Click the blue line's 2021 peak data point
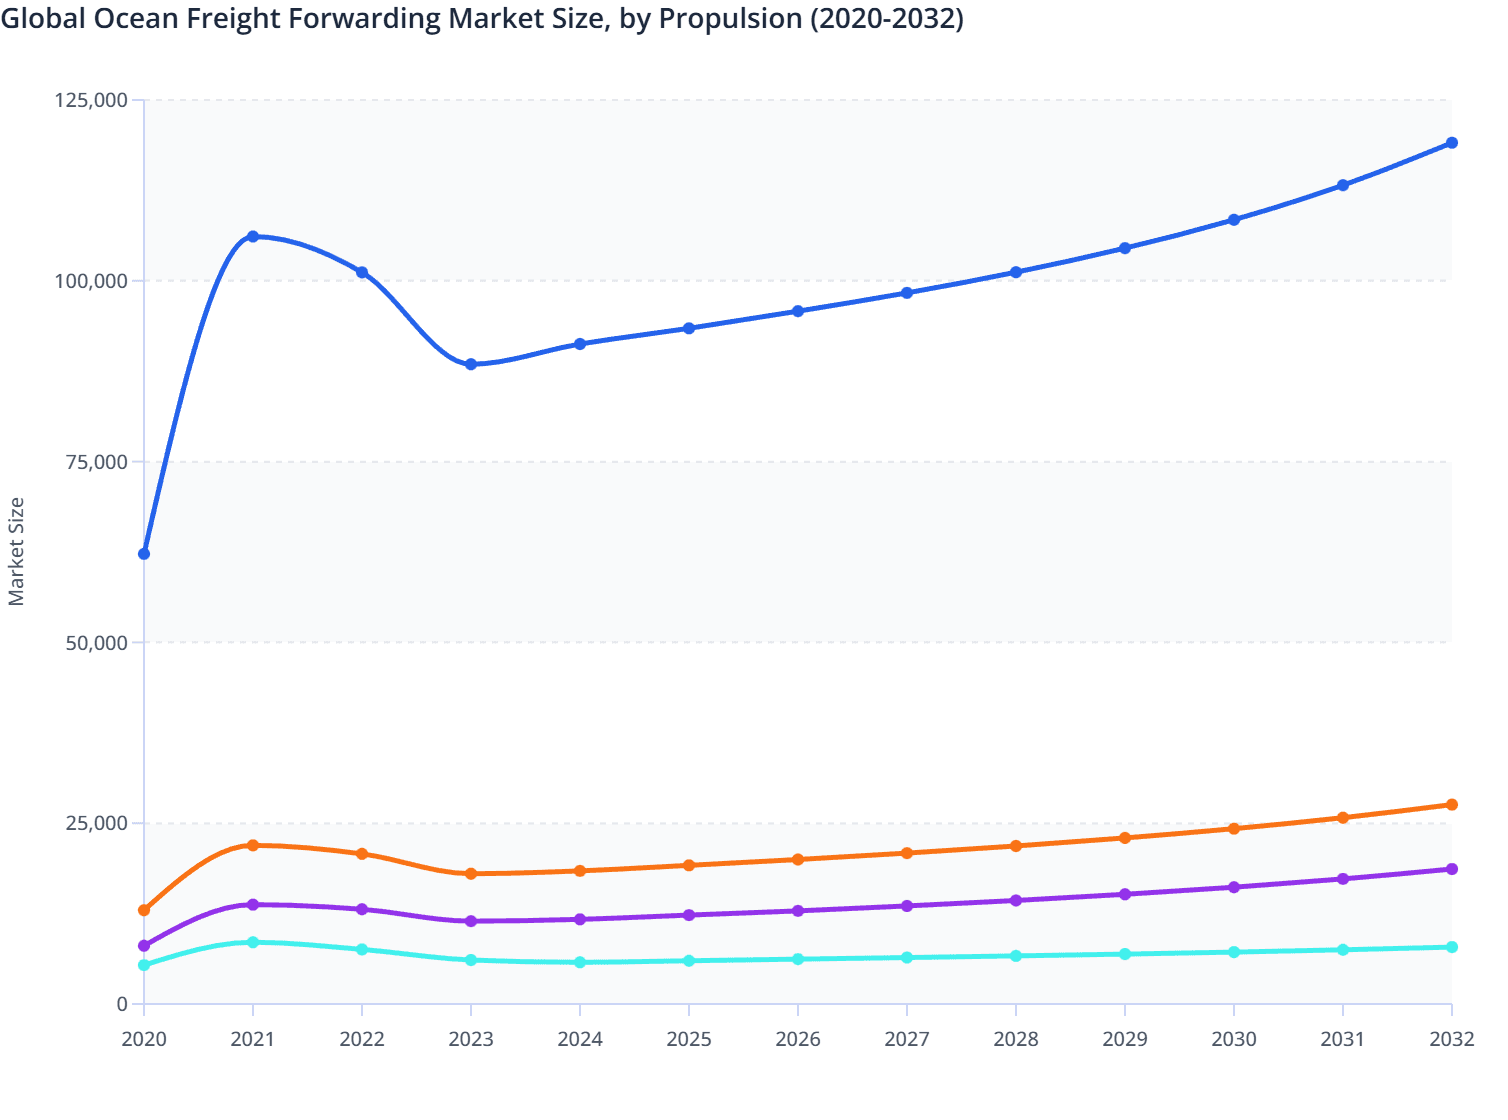Image resolution: width=1508 pixels, height=1120 pixels. pyautogui.click(x=253, y=237)
